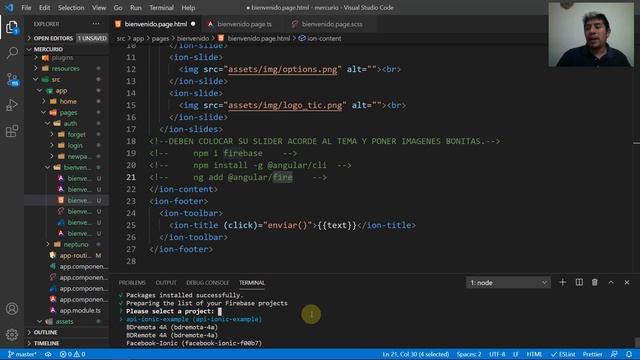The height and width of the screenshot is (360, 640).
Task: Open the Explorer view in activity bar
Action: tap(12, 27)
